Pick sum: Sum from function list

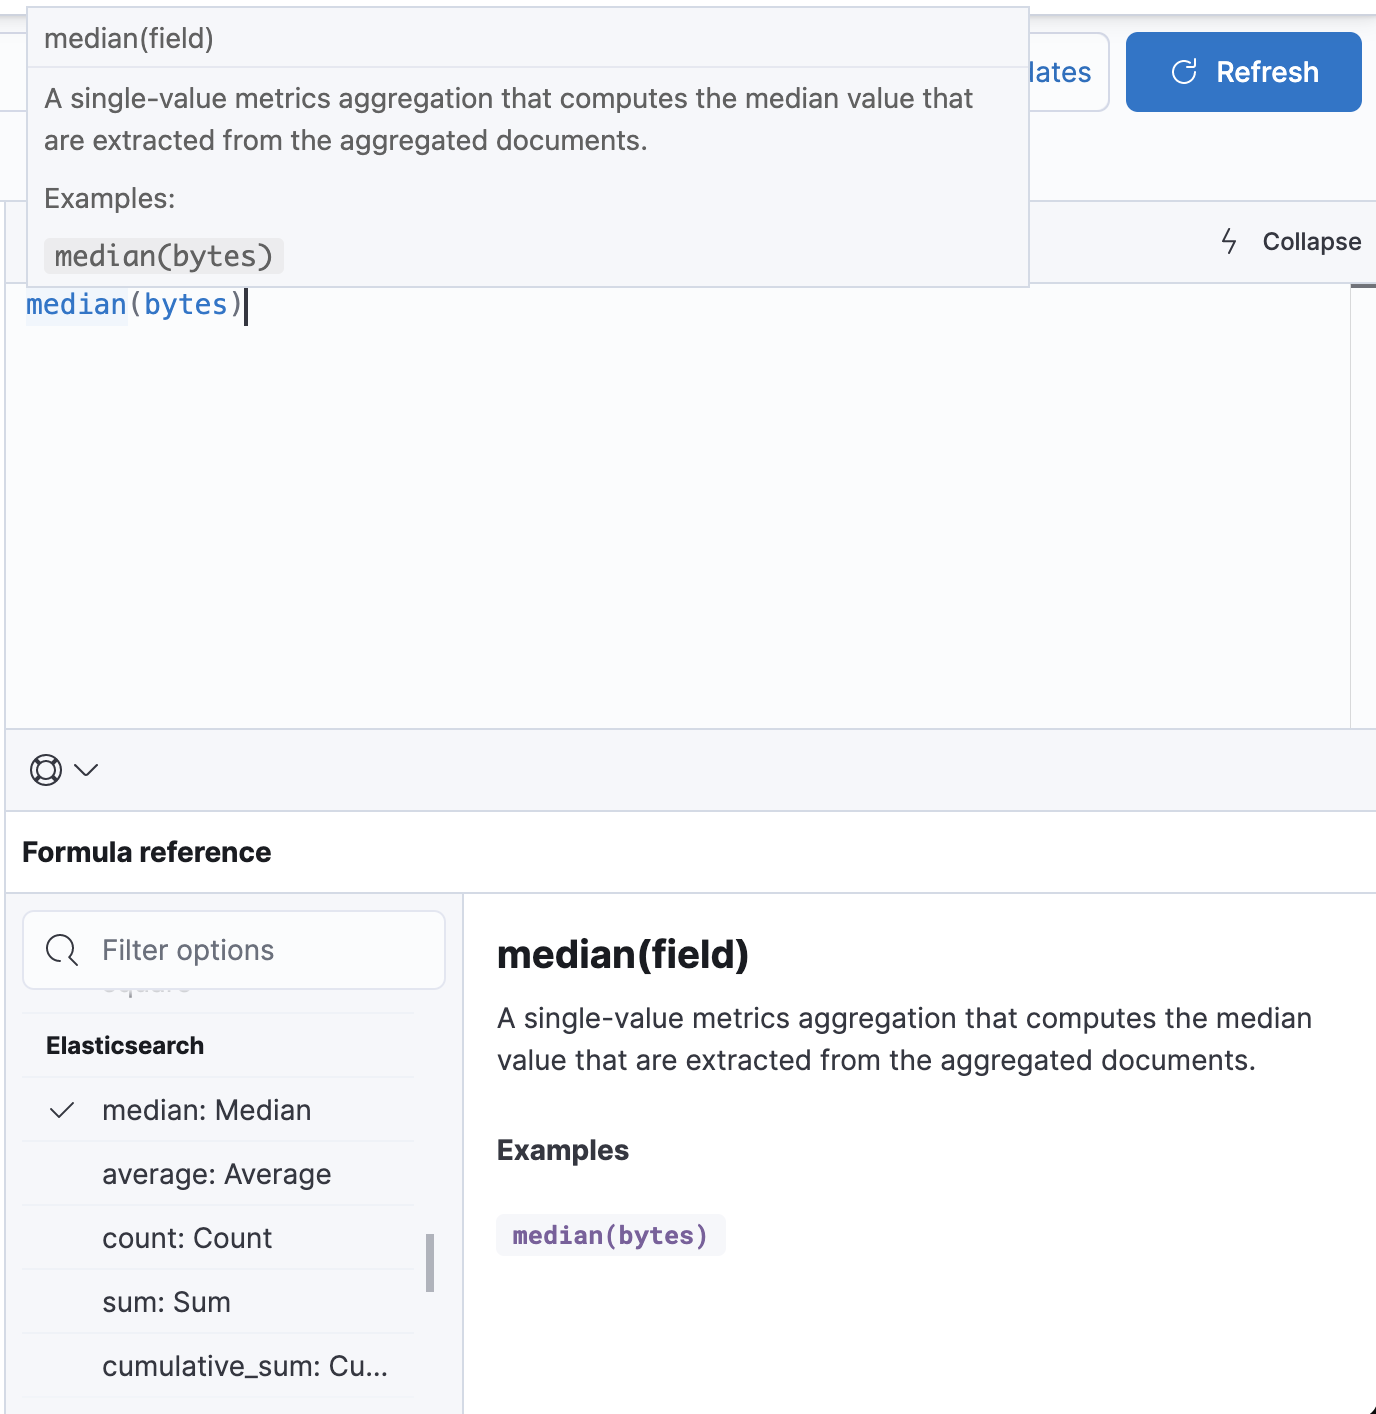[166, 1302]
